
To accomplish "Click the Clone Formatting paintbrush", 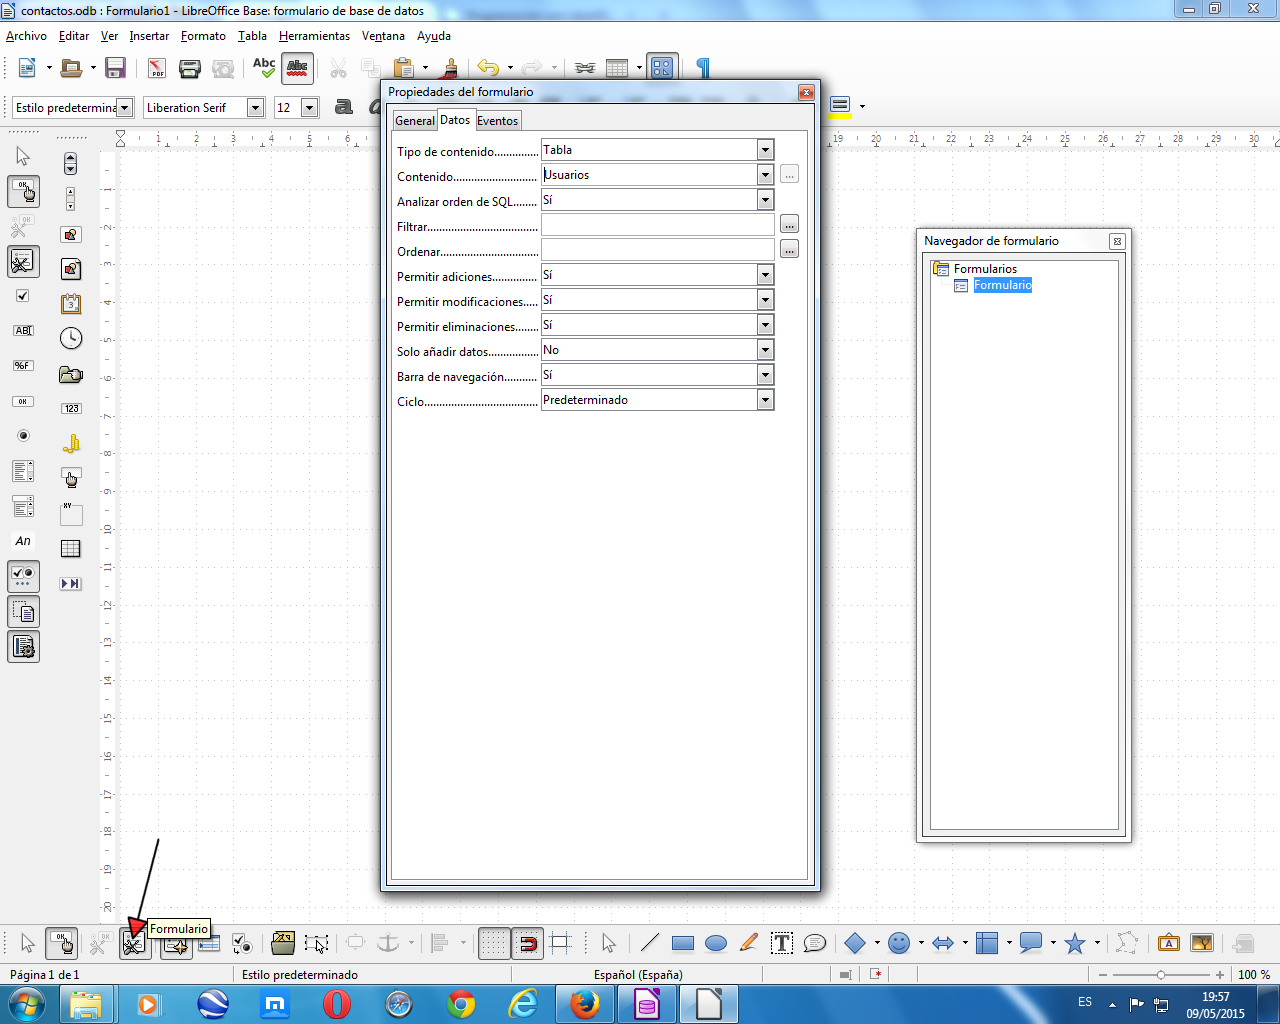I will [x=450, y=68].
